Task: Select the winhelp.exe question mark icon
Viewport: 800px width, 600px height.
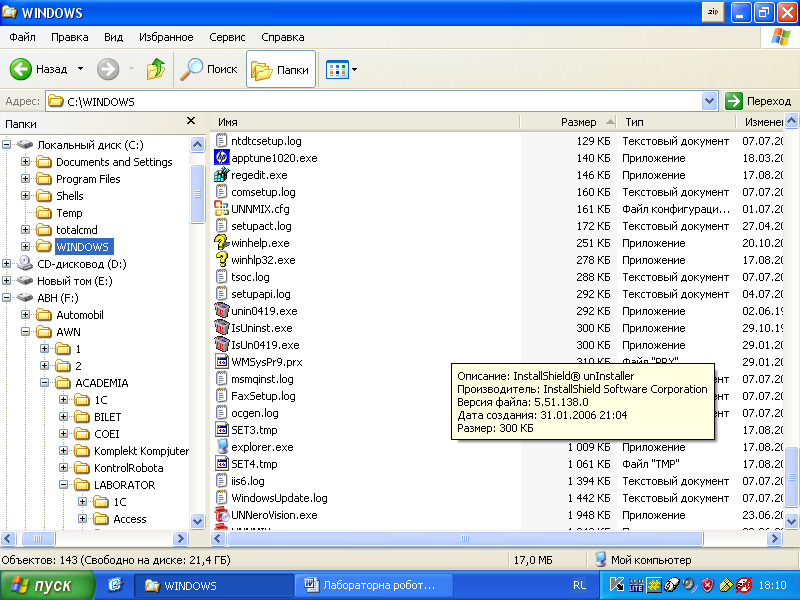Action: click(x=221, y=242)
